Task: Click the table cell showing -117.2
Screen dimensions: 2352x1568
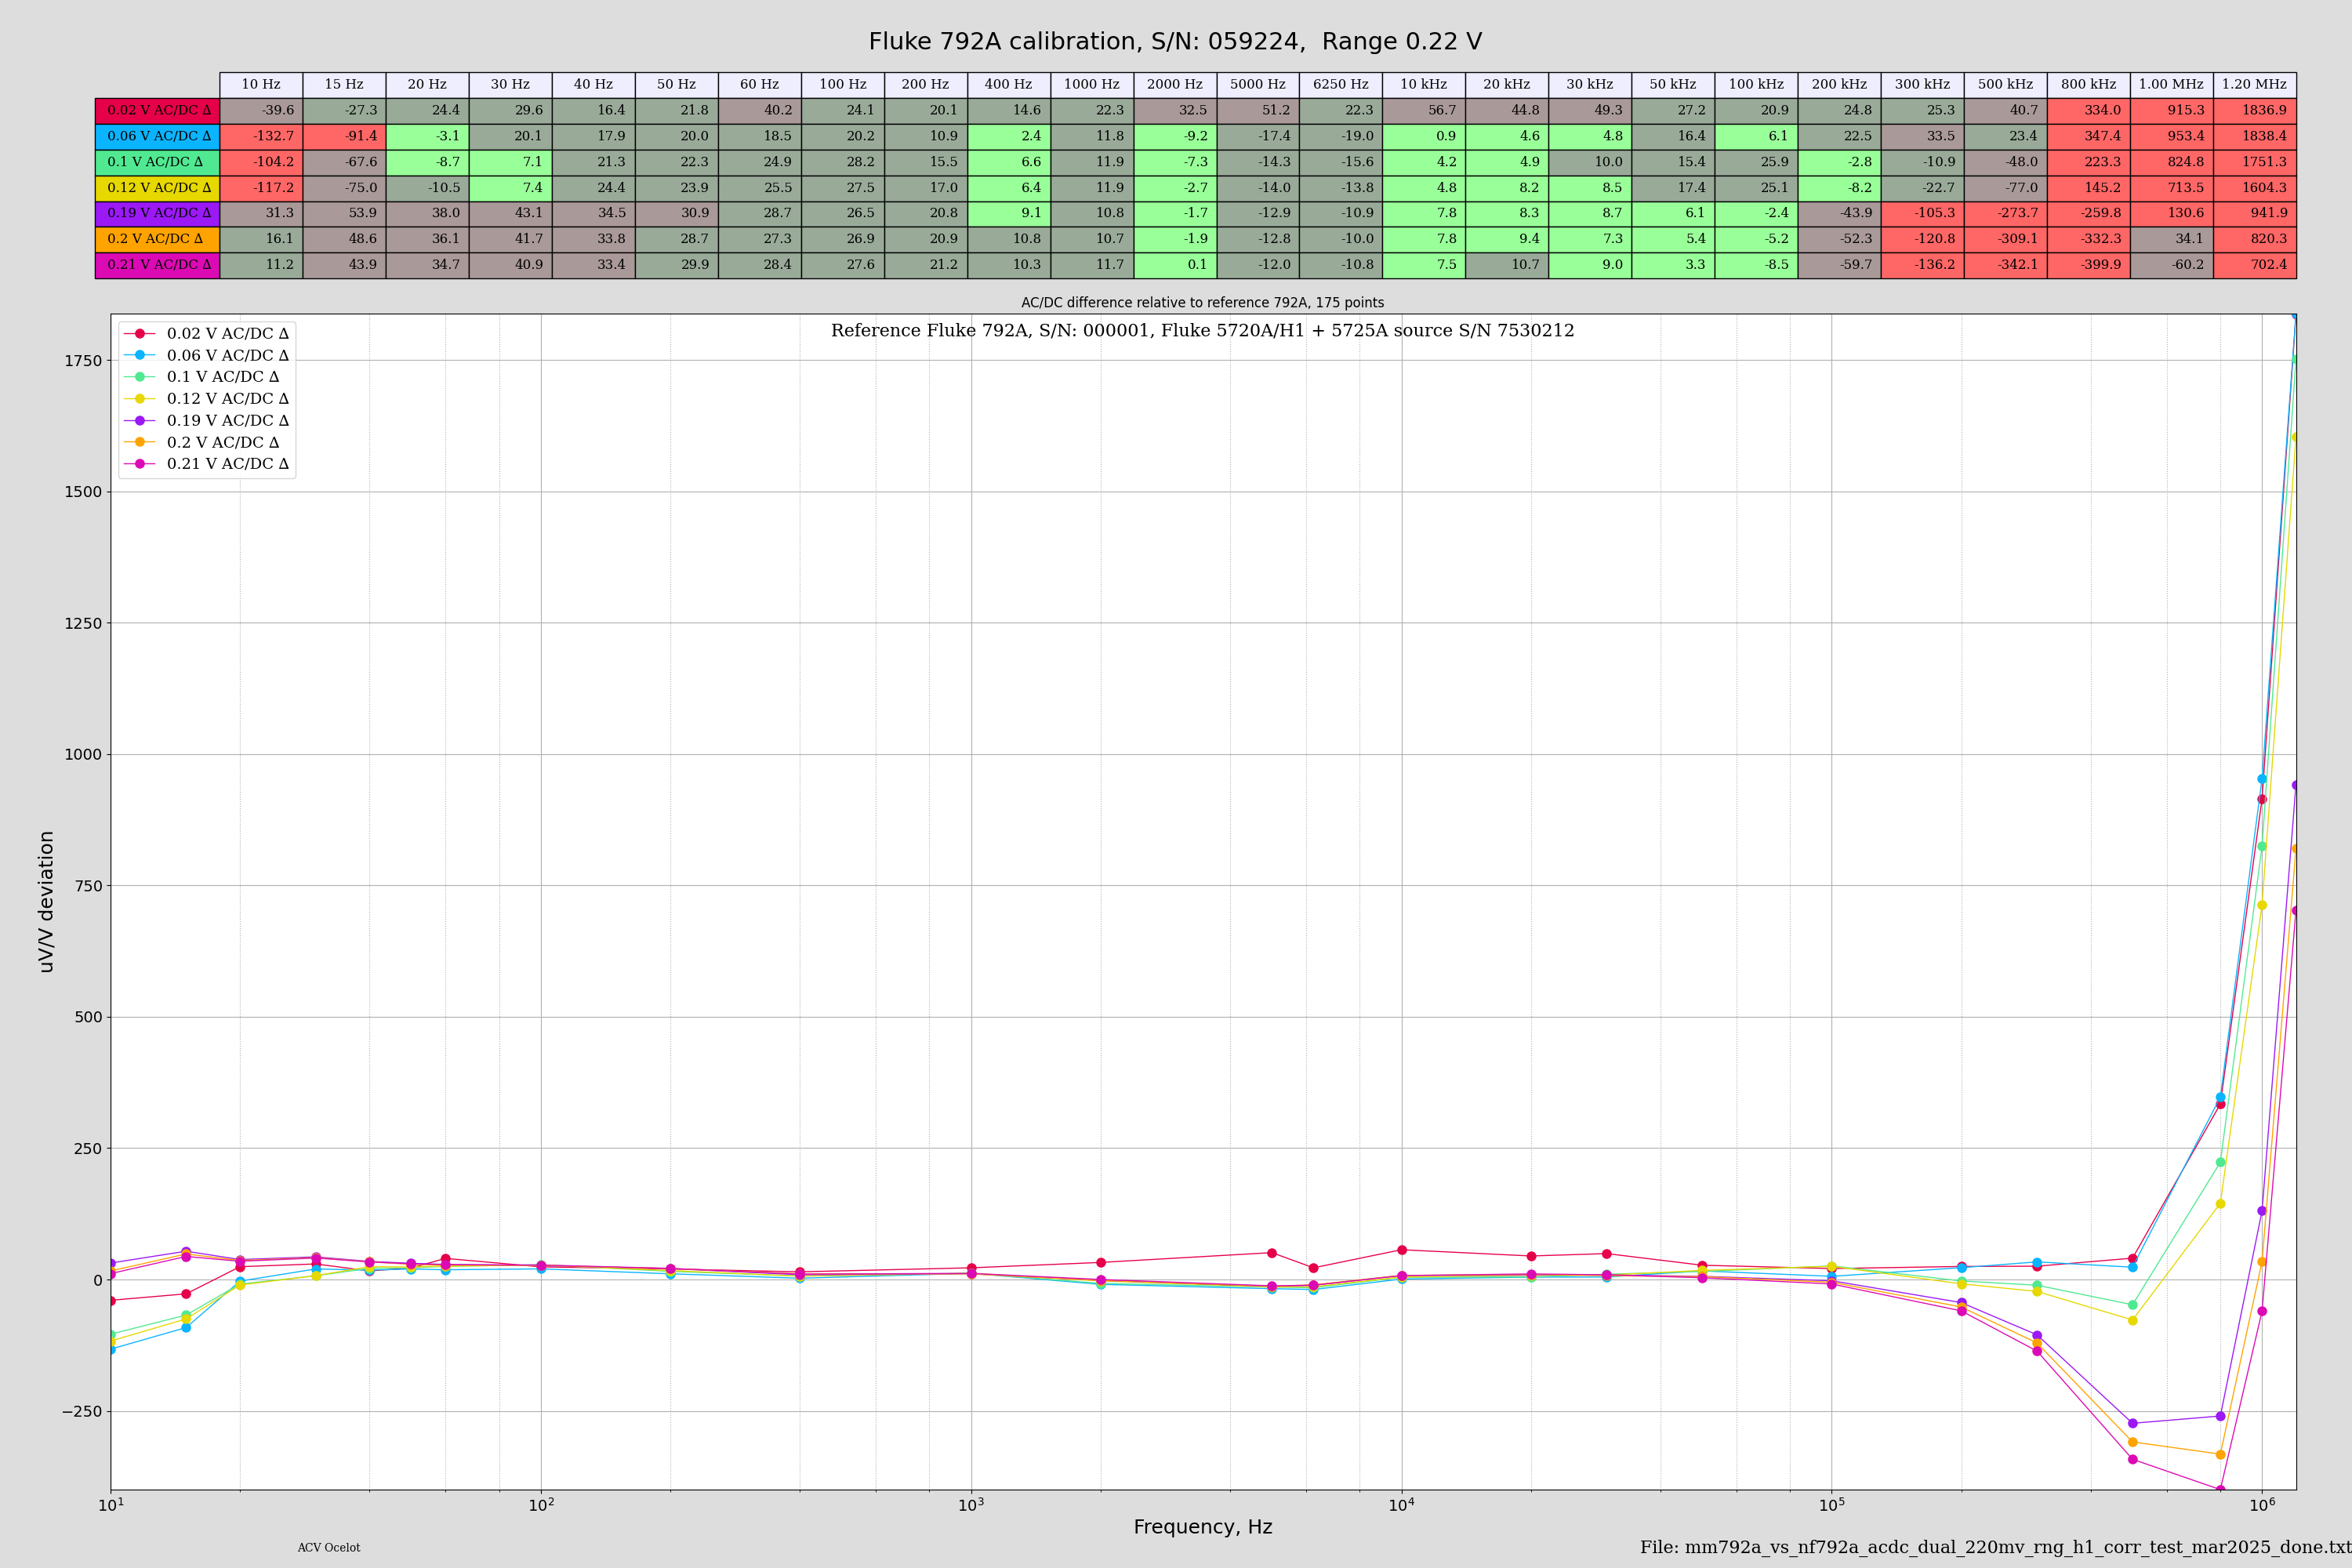Action: pos(261,188)
